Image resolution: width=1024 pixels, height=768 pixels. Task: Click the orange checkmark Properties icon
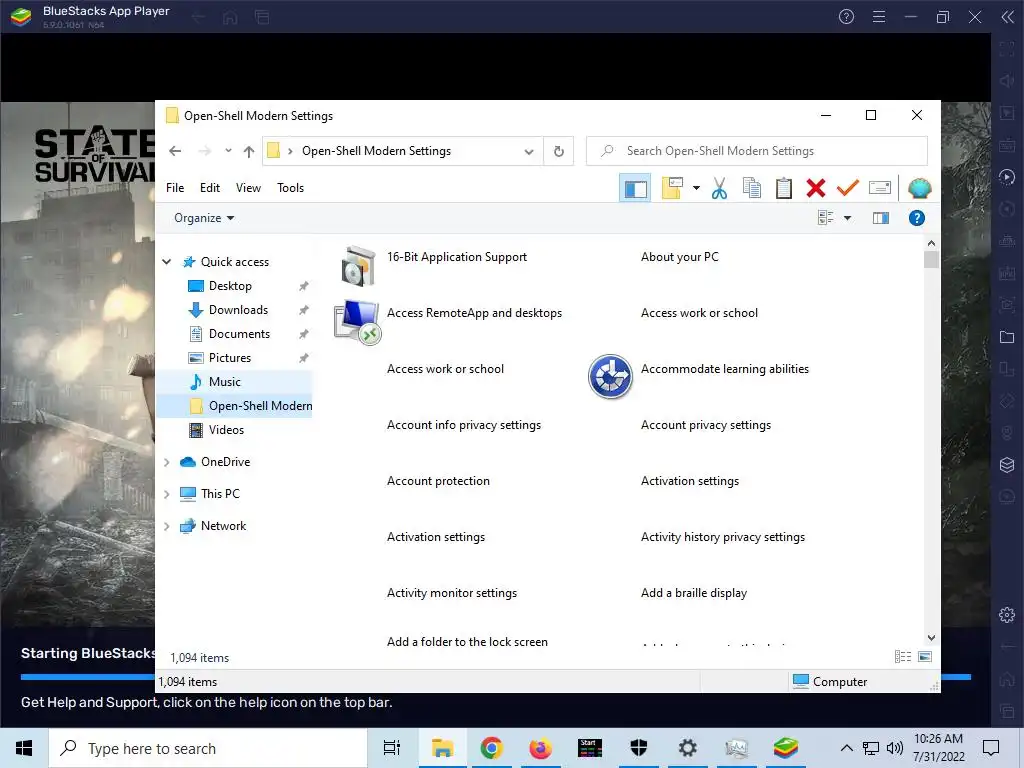847,188
